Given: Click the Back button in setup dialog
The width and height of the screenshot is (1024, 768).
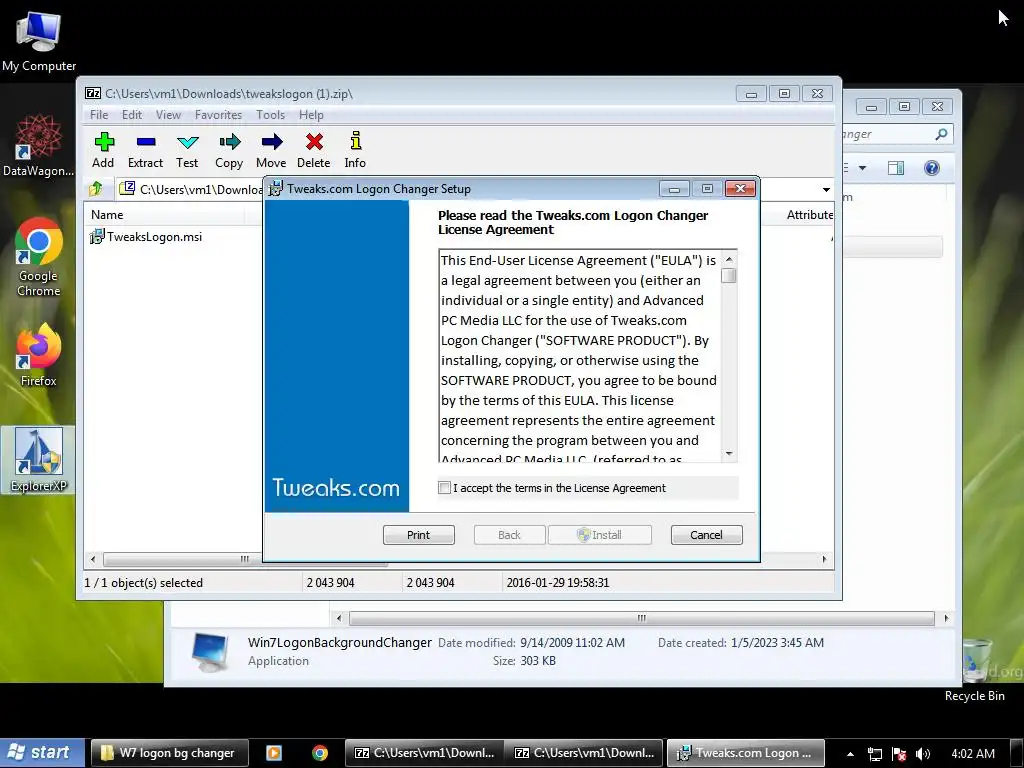Looking at the screenshot, I should (x=509, y=535).
